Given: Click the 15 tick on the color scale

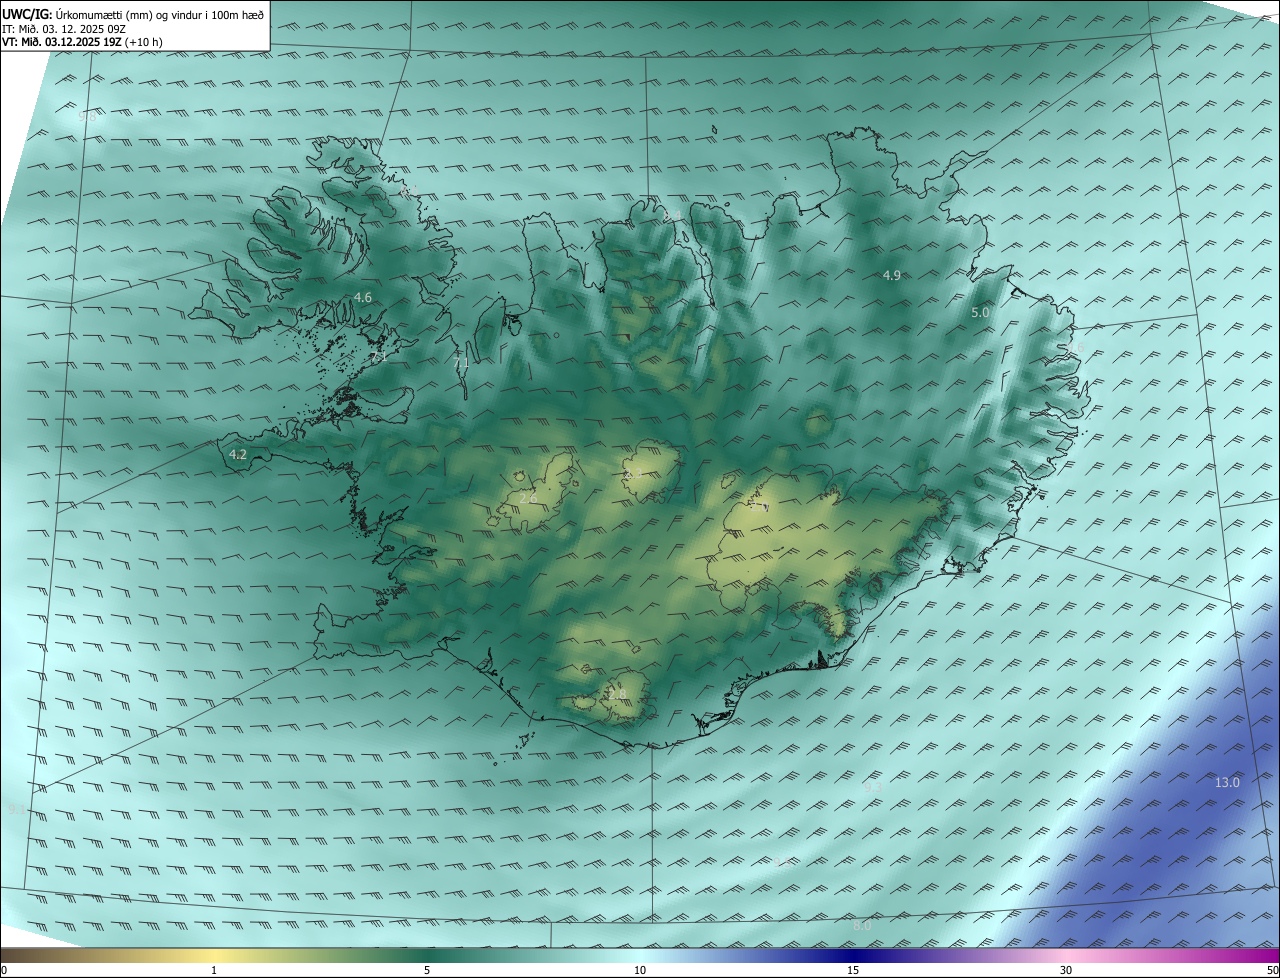Looking at the screenshot, I should click(x=853, y=970).
